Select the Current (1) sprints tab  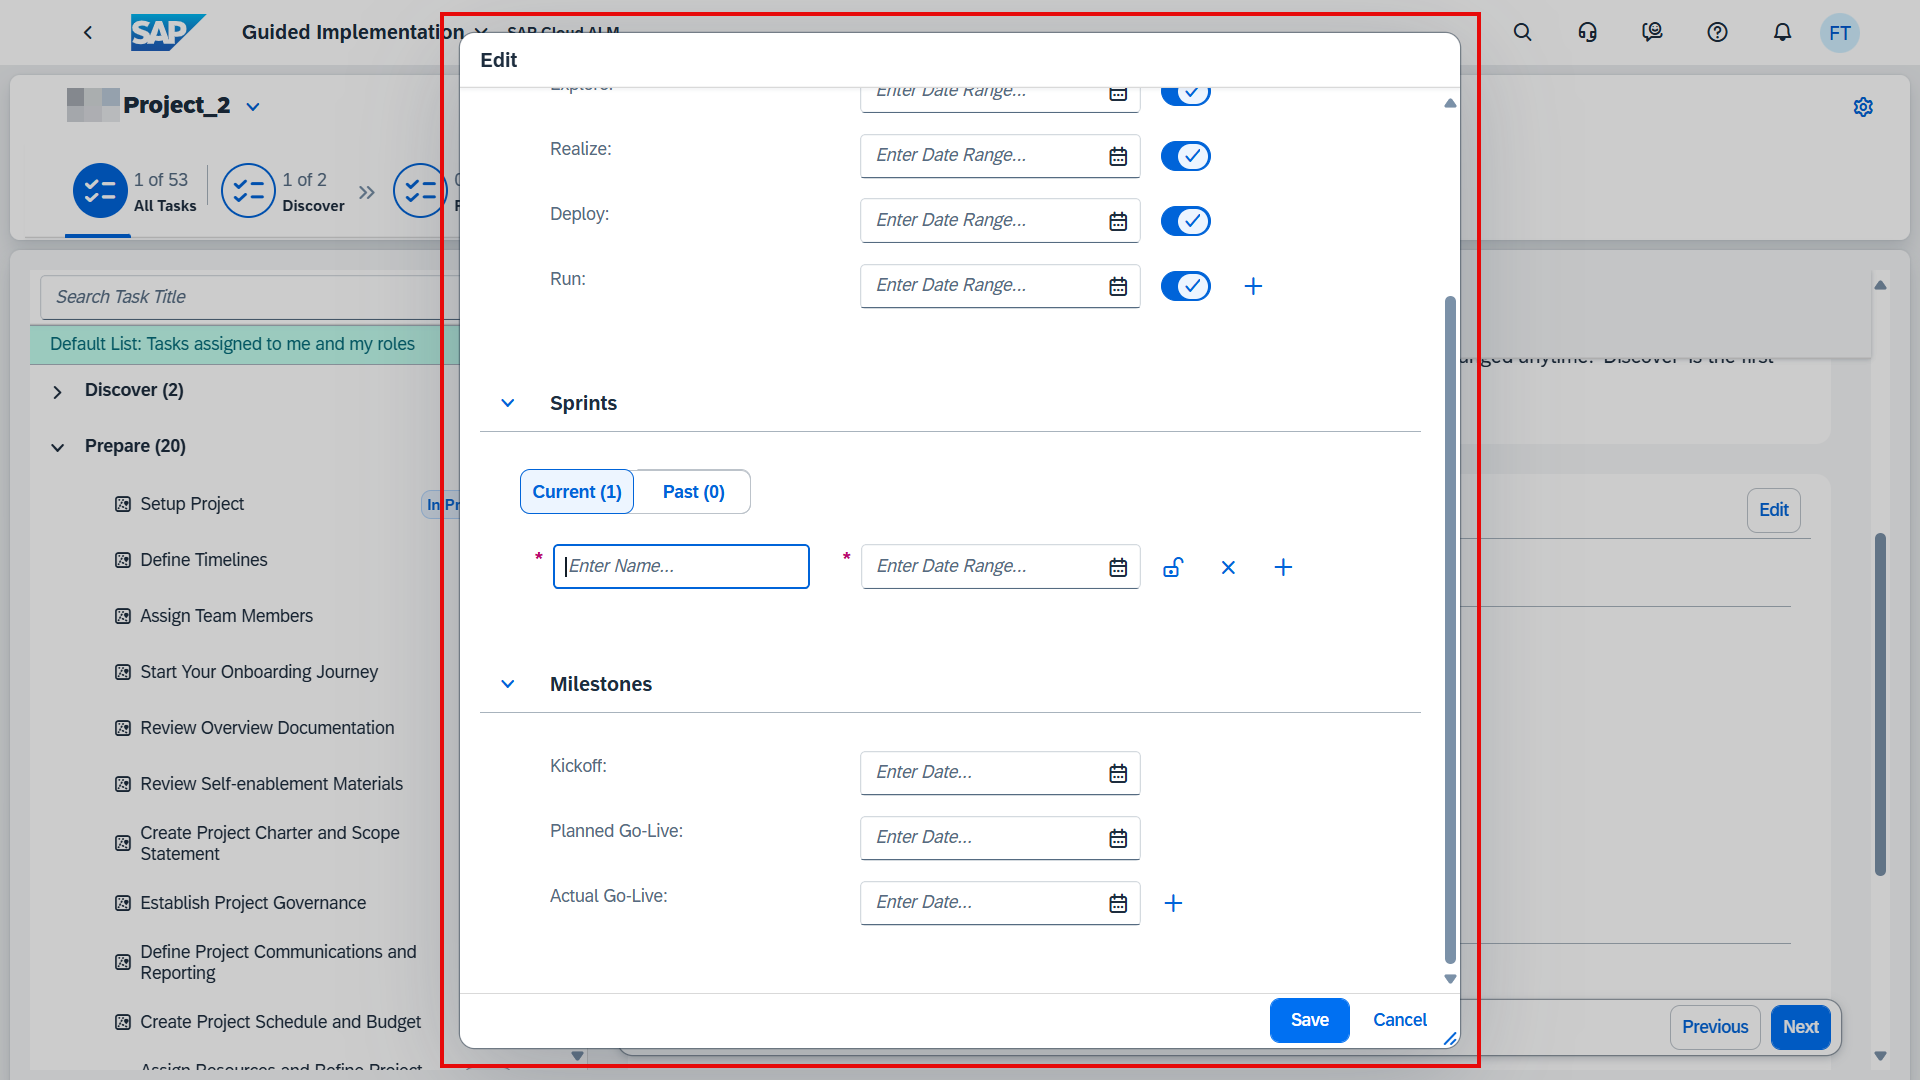[x=577, y=492]
